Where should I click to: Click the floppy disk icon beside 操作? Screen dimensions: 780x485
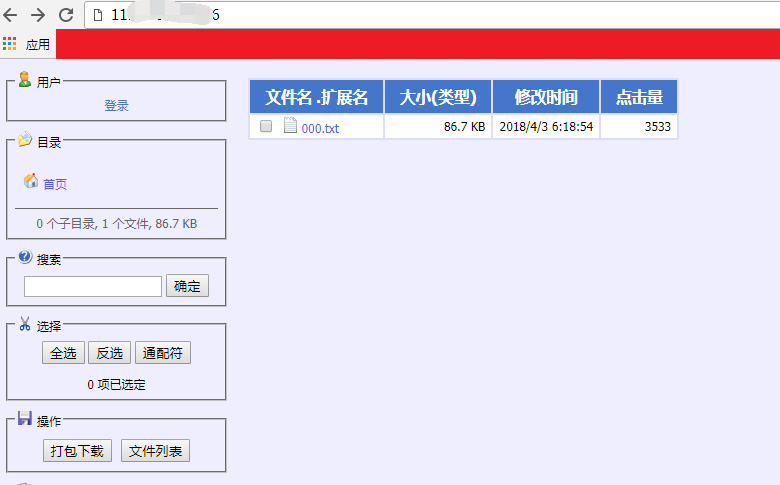click(25, 418)
